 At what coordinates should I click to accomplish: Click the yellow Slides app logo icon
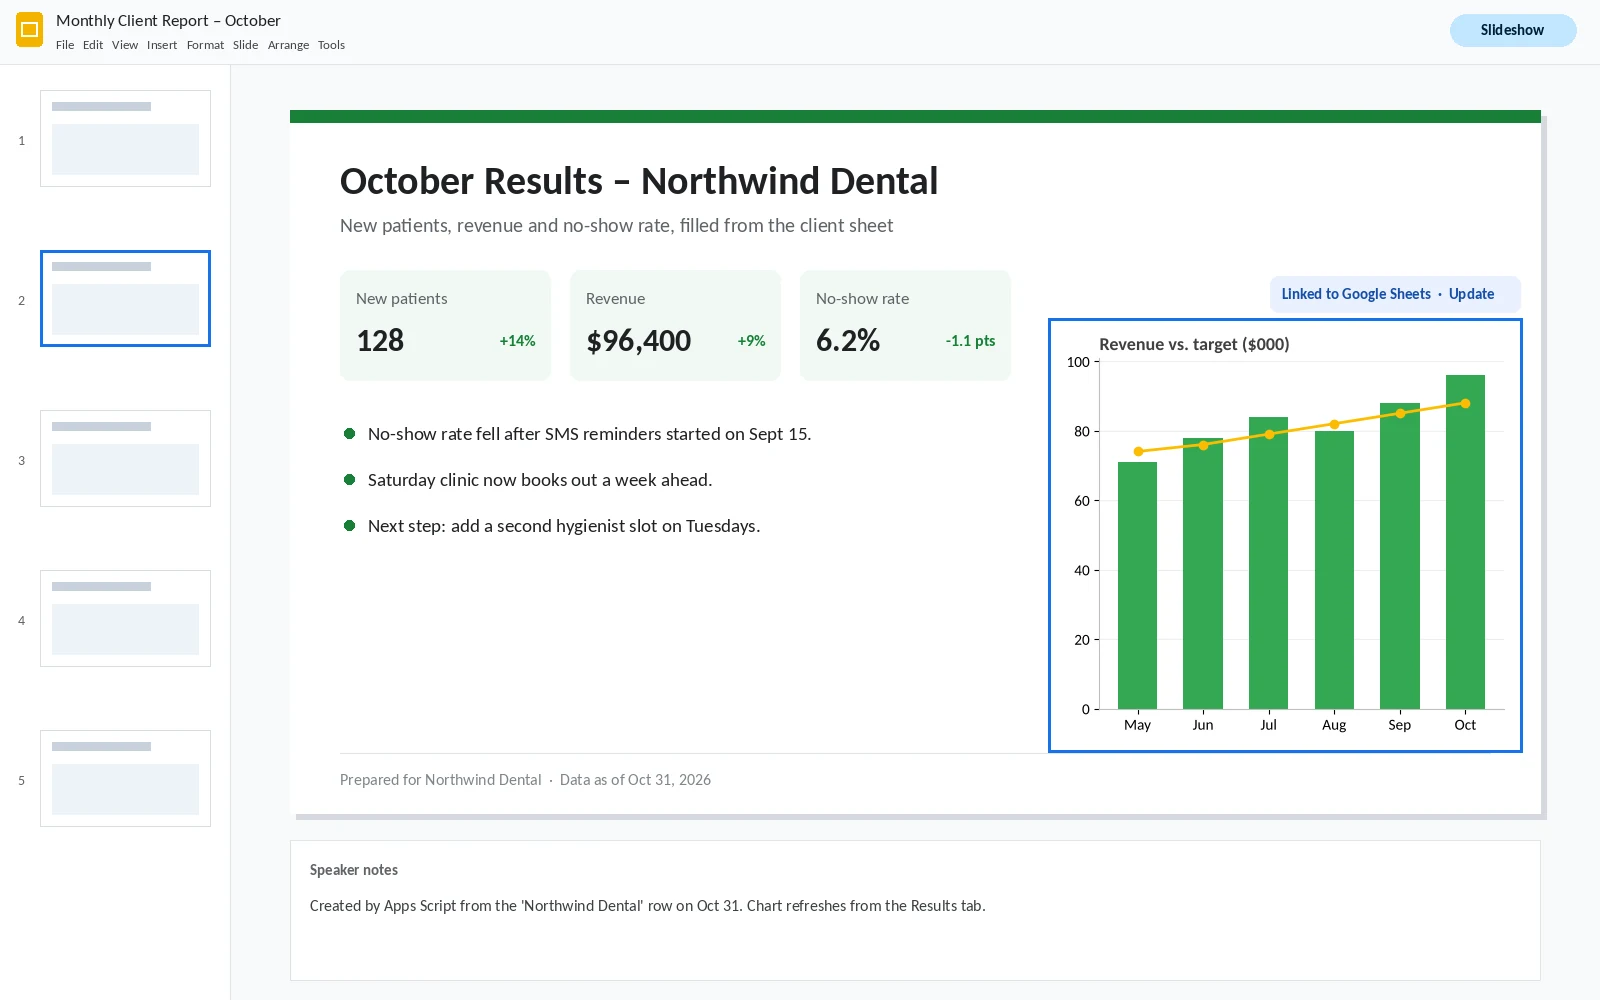(30, 30)
